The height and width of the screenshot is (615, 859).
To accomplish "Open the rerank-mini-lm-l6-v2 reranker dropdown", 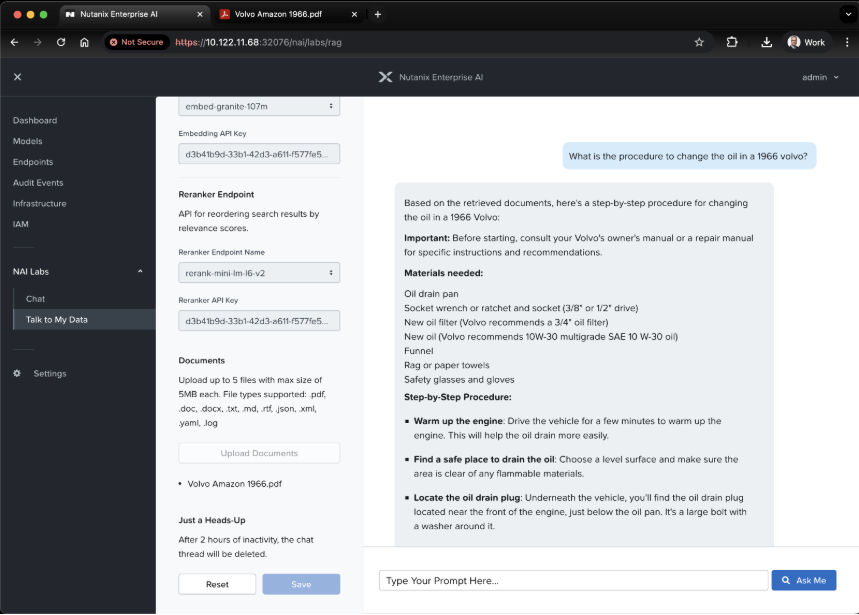I will pyautogui.click(x=259, y=272).
